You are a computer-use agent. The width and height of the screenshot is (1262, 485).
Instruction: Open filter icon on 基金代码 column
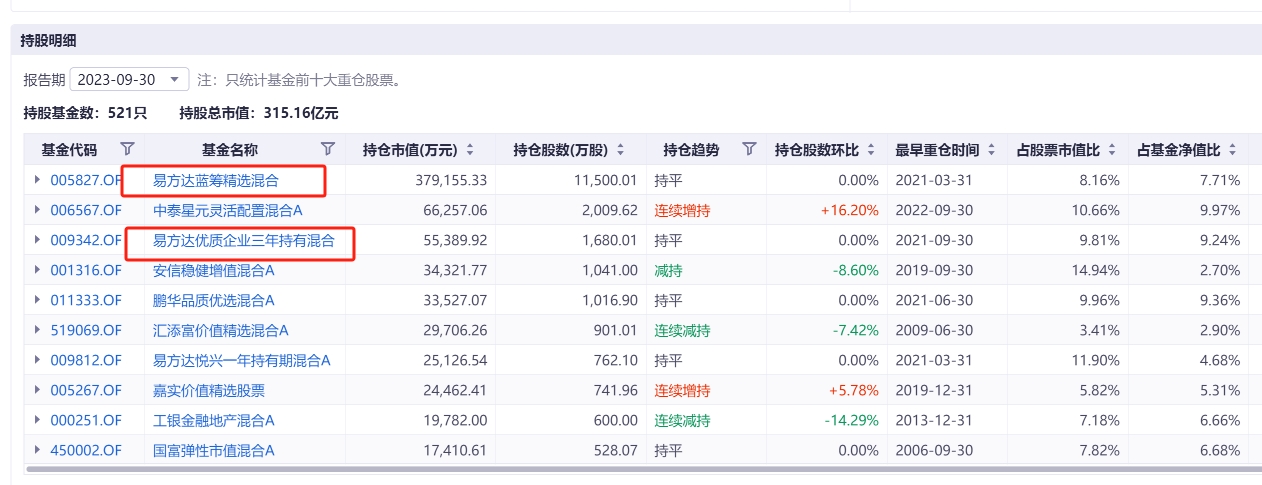pos(127,150)
